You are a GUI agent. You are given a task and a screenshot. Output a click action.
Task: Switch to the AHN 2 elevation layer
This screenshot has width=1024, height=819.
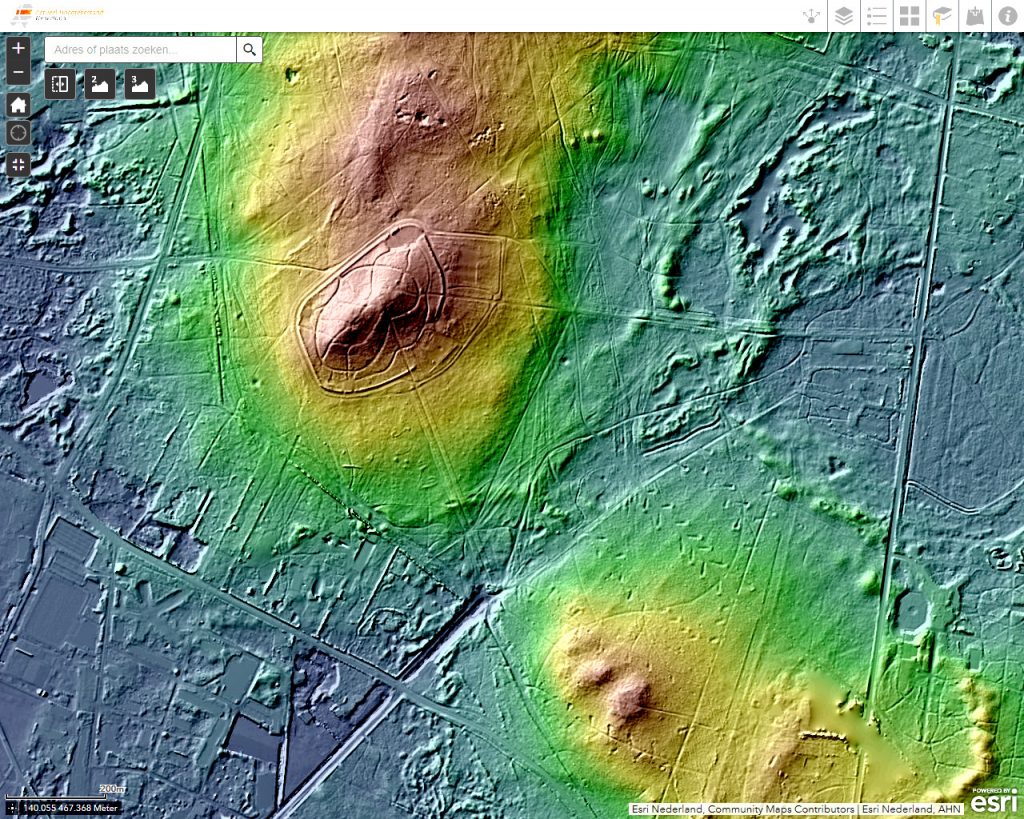[99, 84]
